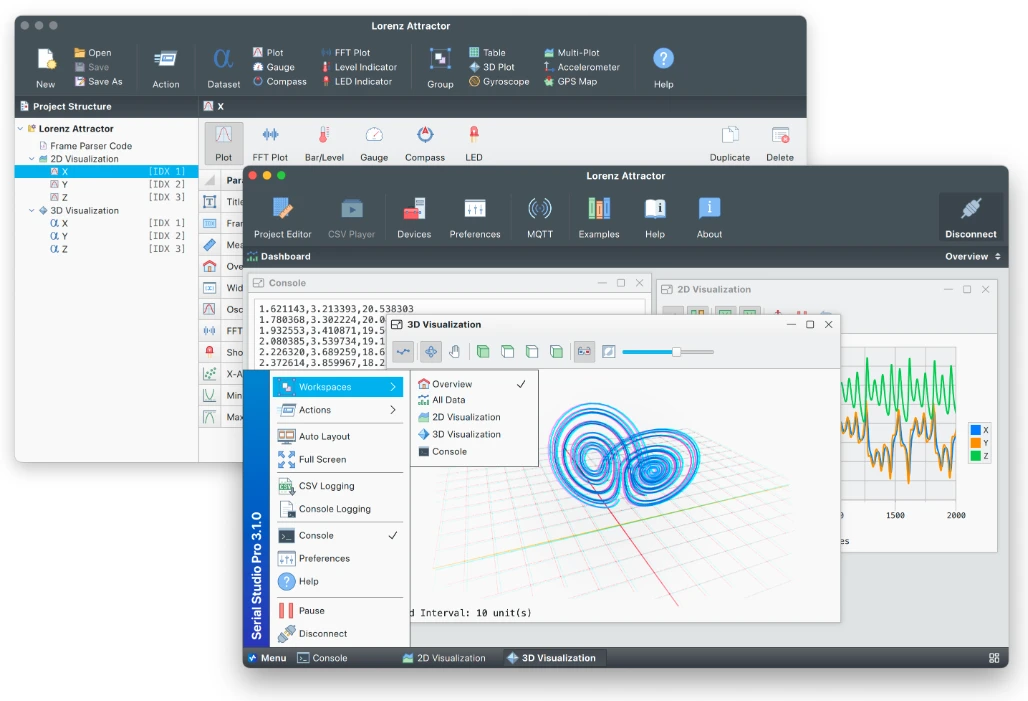The height and width of the screenshot is (701, 1028).
Task: Select Overview in the workspaces submenu
Action: coord(472,384)
